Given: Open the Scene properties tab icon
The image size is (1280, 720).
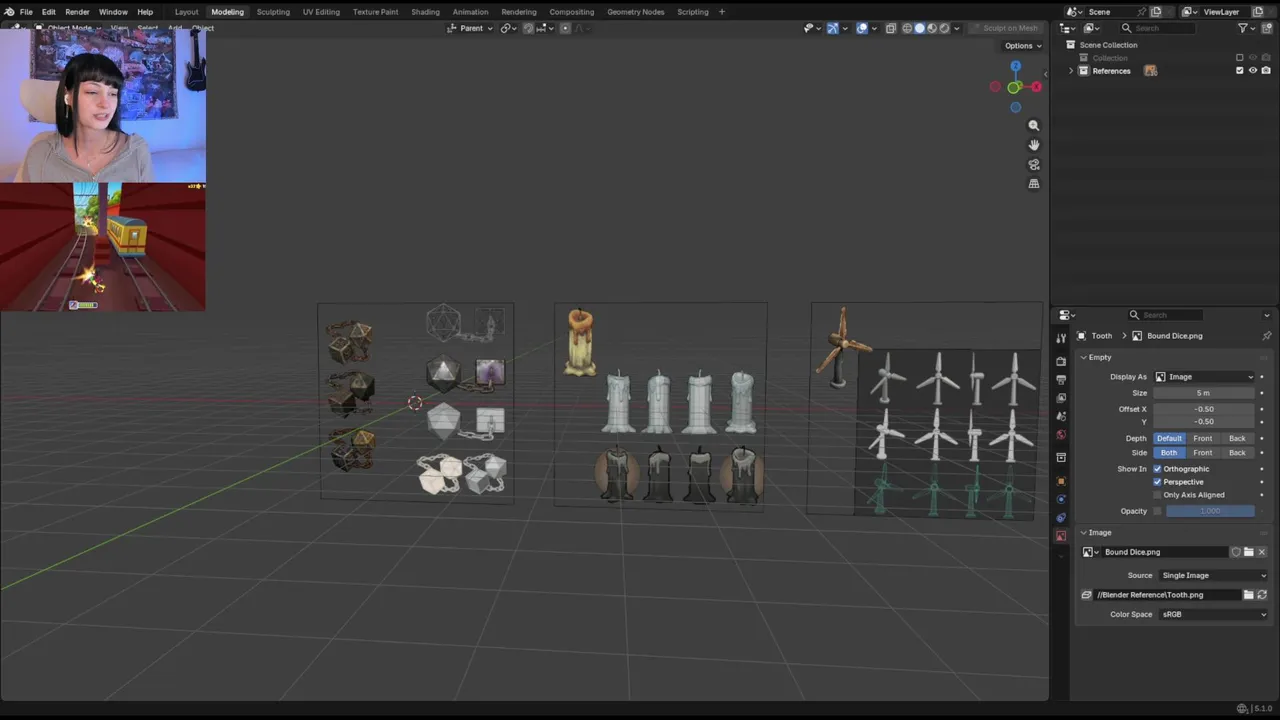Looking at the screenshot, I should coord(1061,416).
